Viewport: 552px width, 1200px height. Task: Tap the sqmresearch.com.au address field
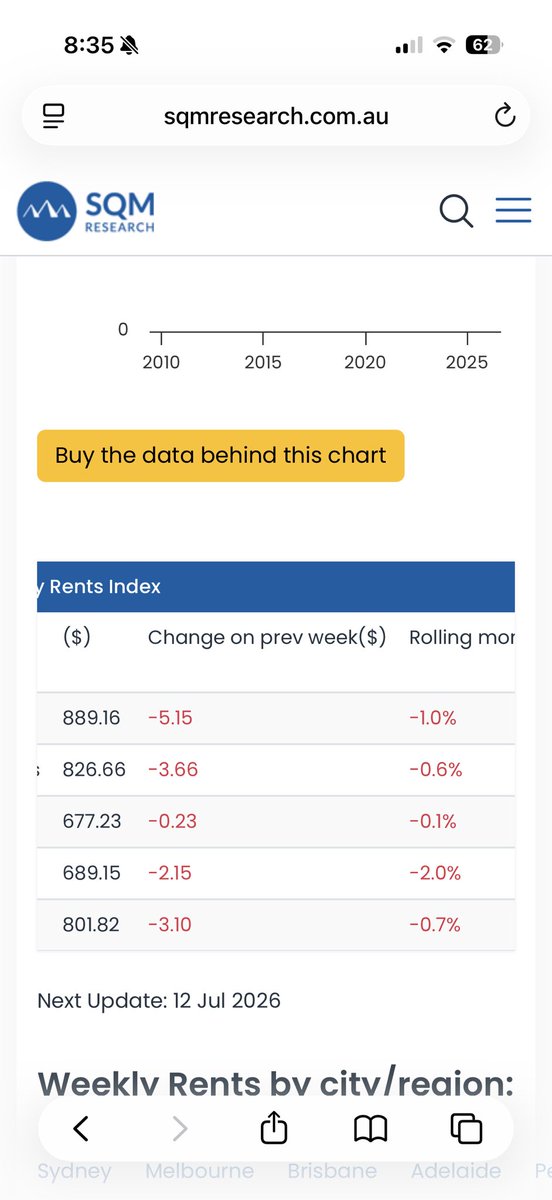tap(276, 116)
